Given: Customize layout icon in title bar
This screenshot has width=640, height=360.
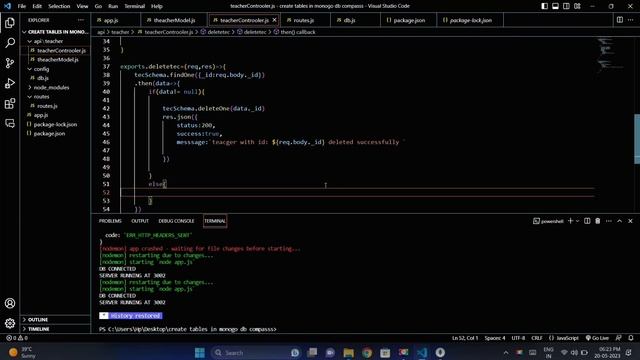Looking at the screenshot, I should tap(577, 6).
